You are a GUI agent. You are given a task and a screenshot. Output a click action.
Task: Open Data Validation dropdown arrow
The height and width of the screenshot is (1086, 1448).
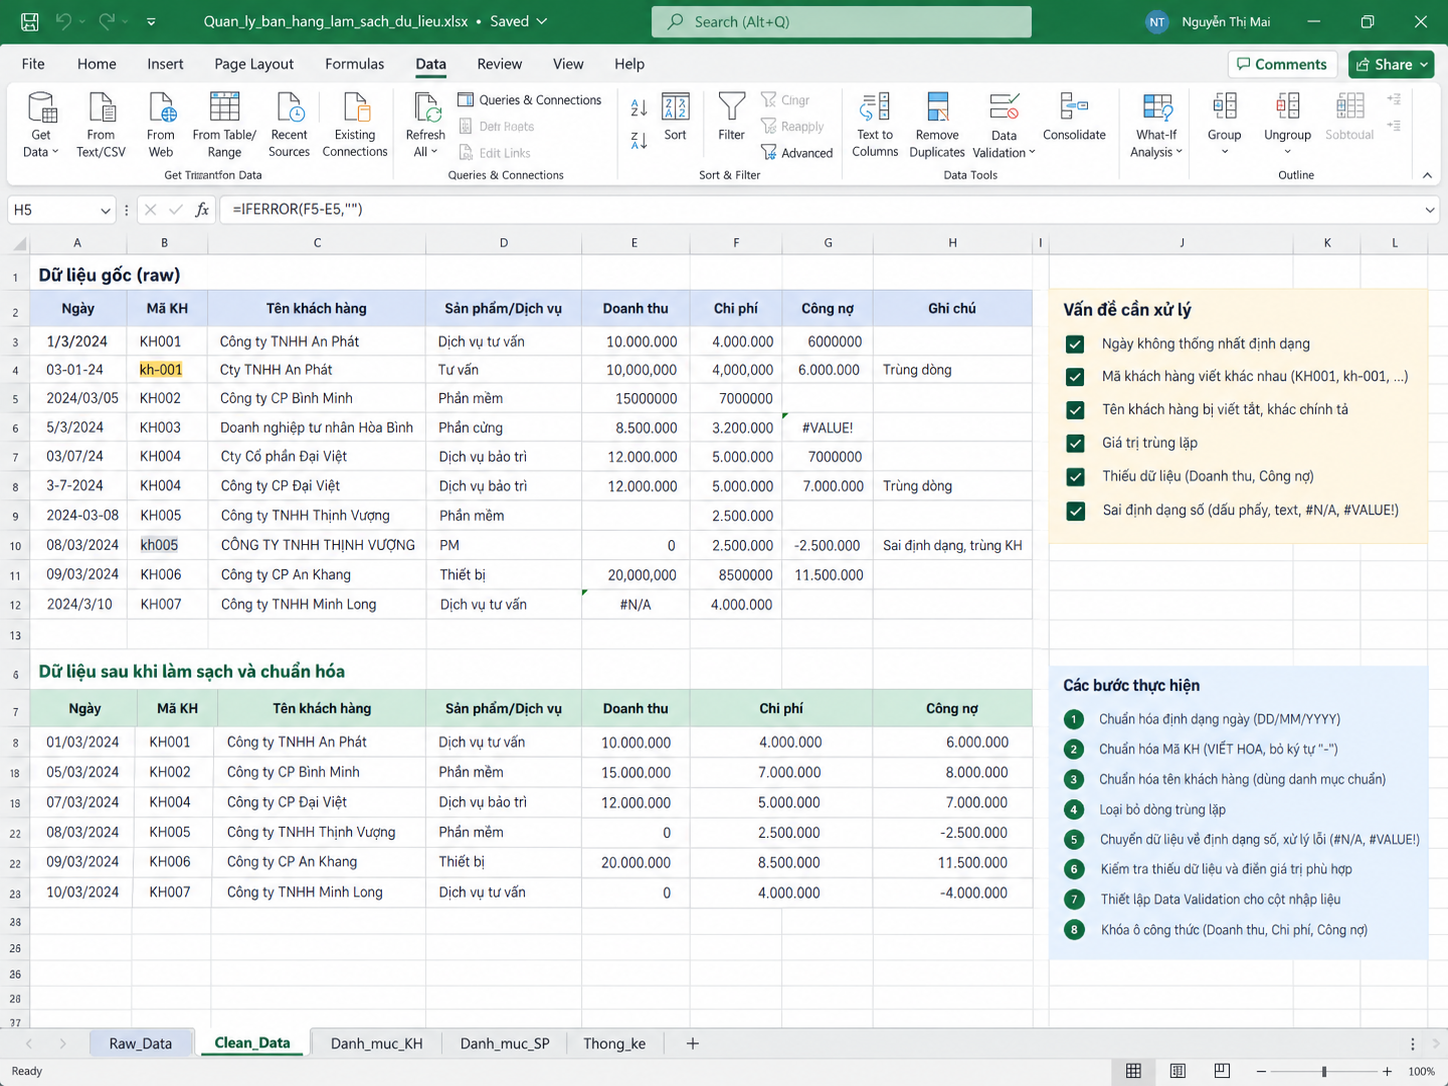point(1032,153)
